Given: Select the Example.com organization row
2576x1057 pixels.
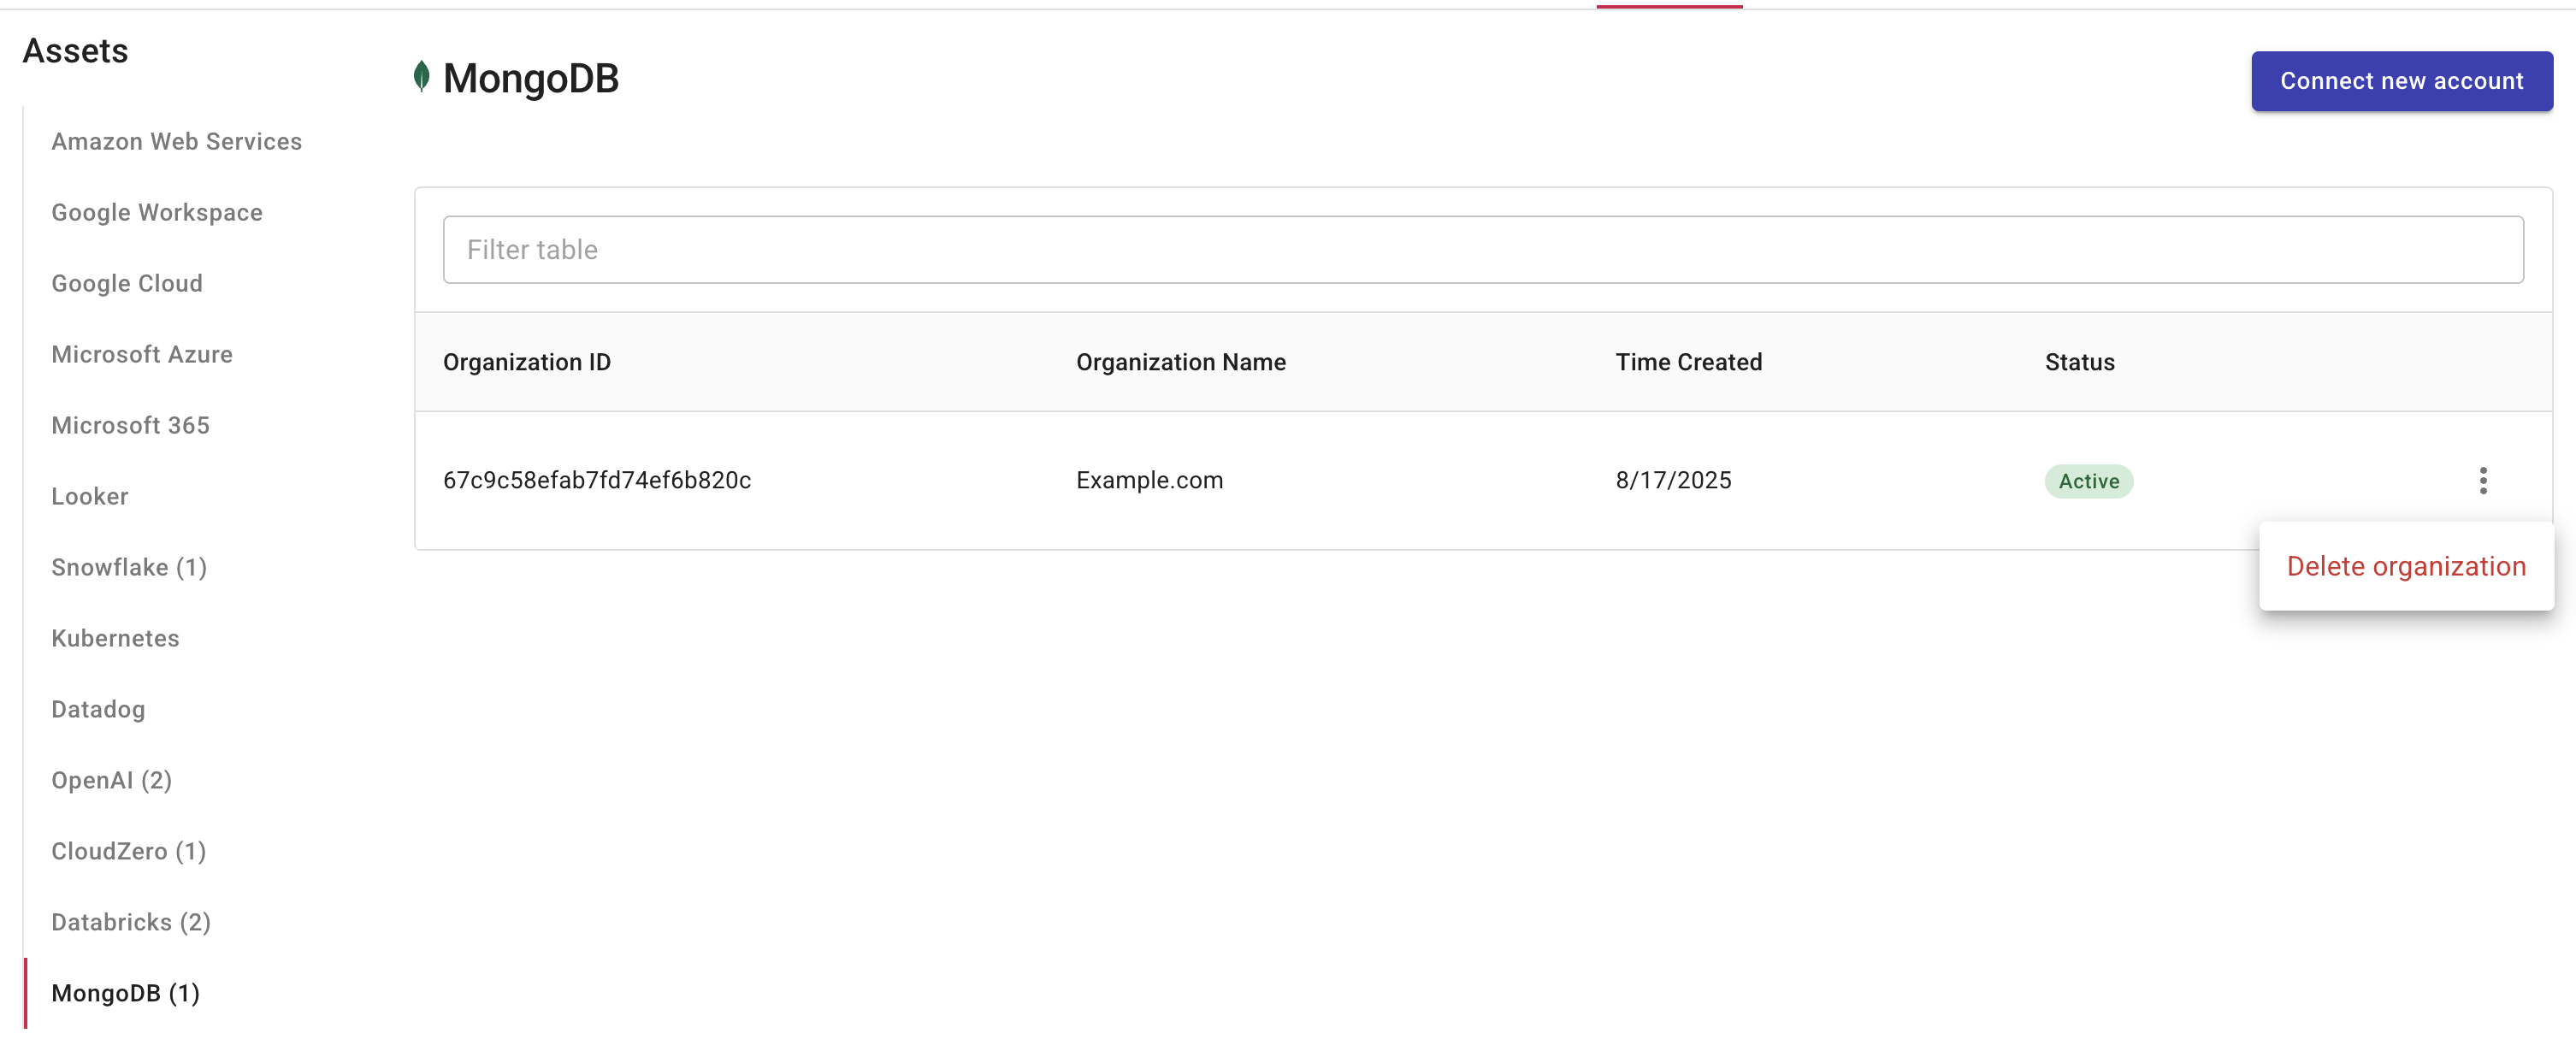Looking at the screenshot, I should pyautogui.click(x=1149, y=481).
